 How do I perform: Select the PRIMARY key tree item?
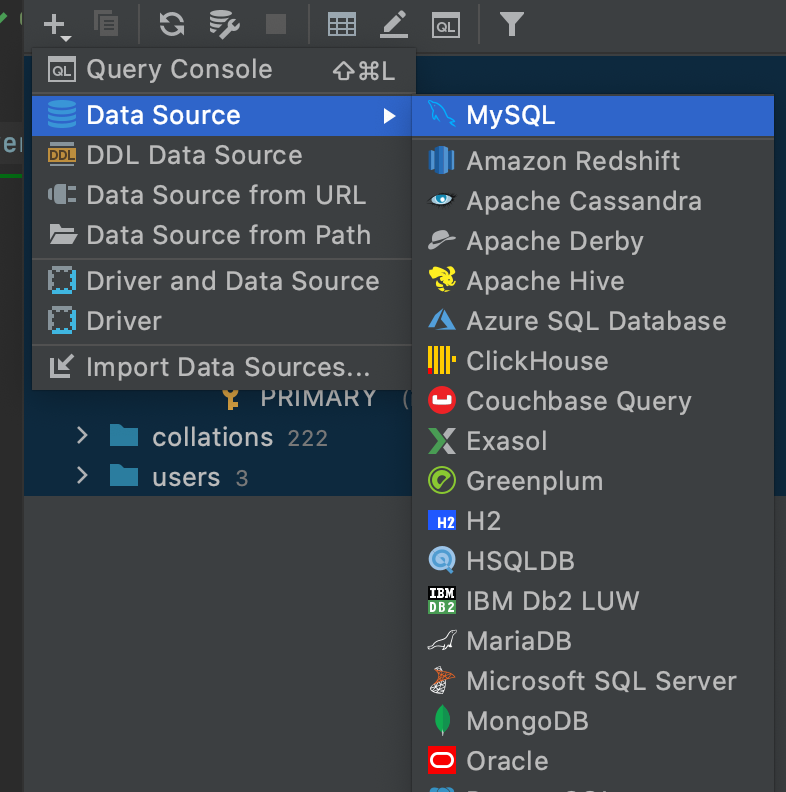point(318,397)
